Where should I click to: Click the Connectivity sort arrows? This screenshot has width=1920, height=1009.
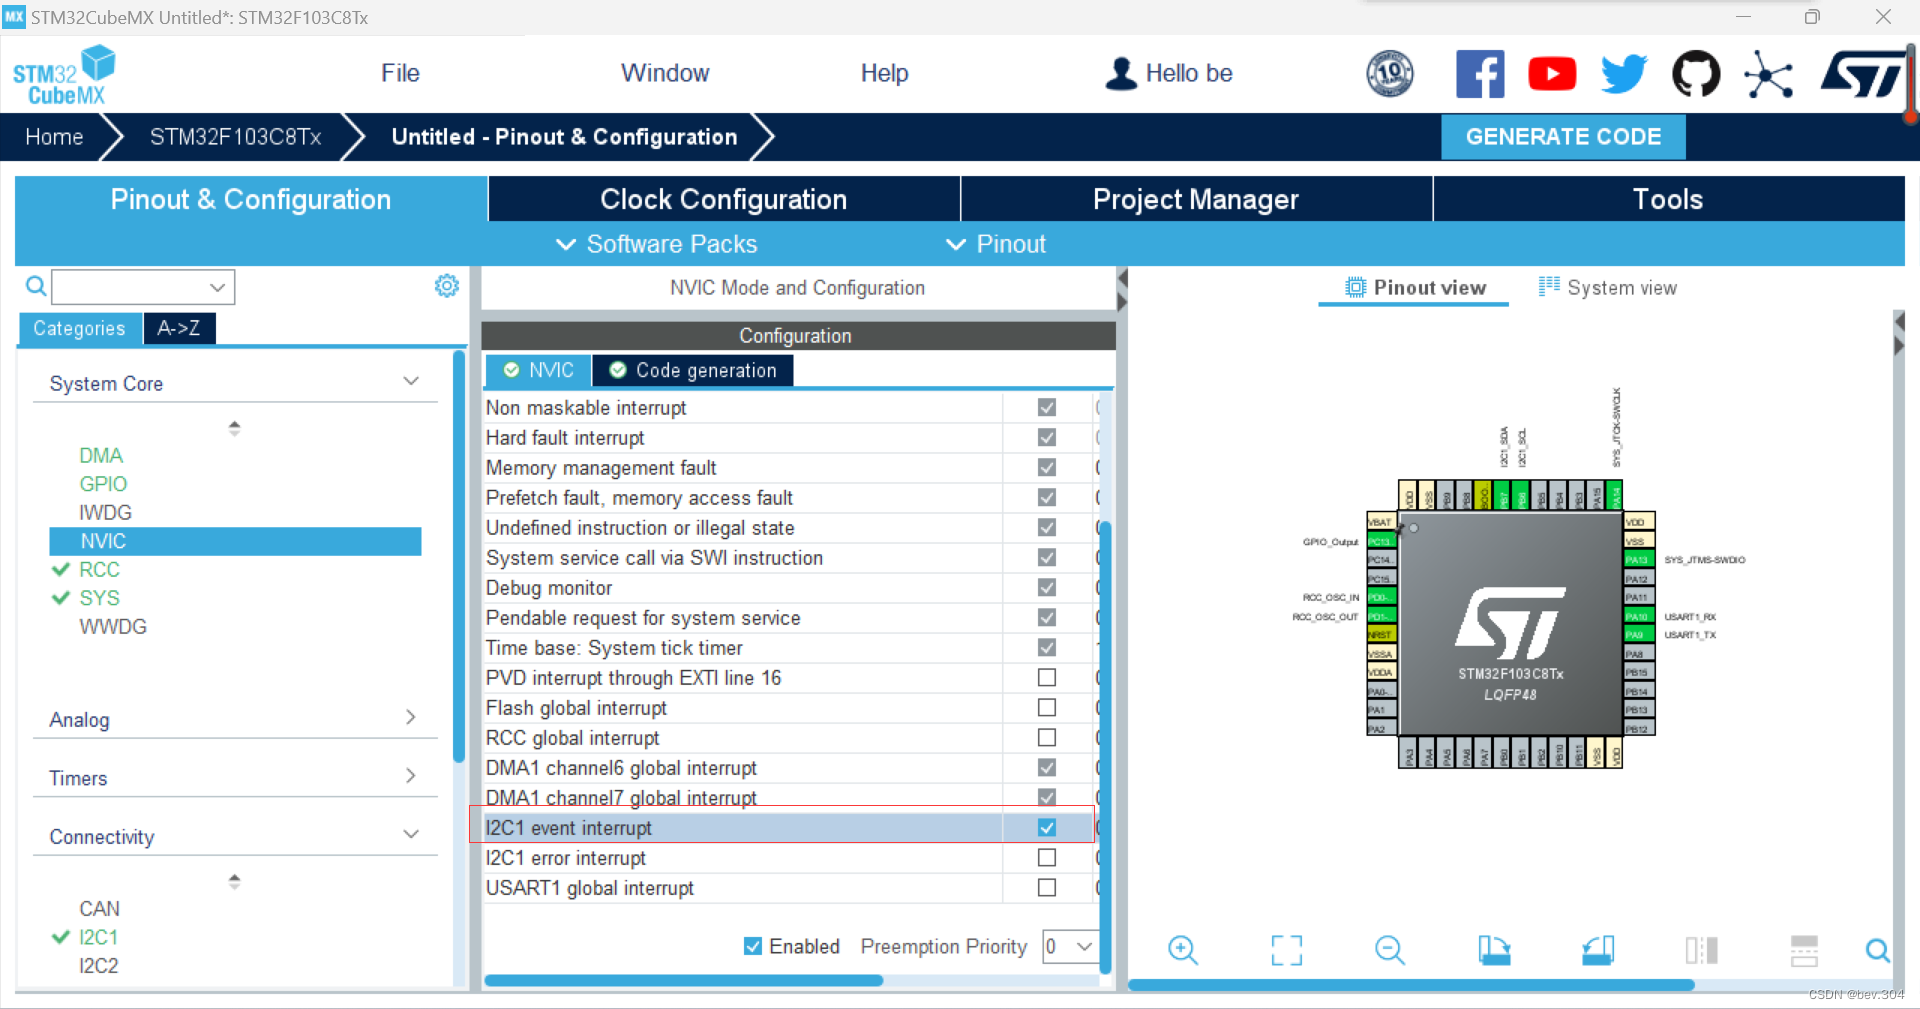234,881
